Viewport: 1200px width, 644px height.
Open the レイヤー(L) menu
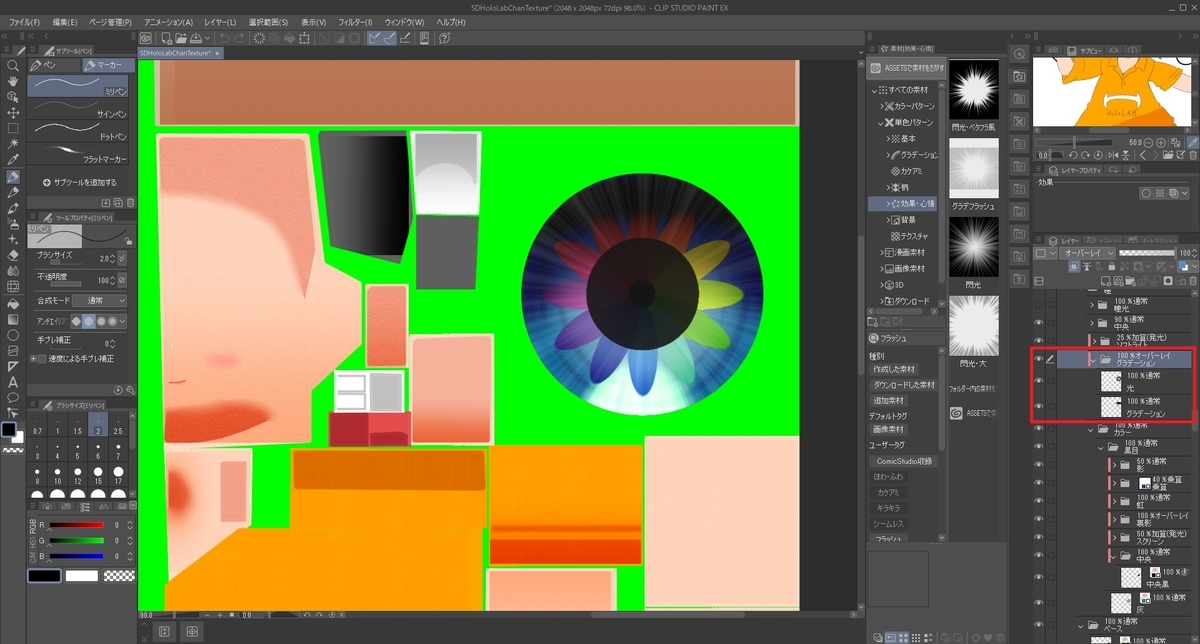coord(220,21)
